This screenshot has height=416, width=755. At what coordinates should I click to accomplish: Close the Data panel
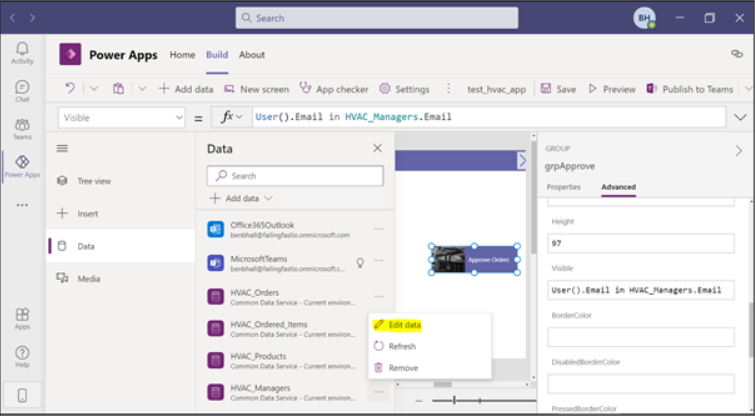pyautogui.click(x=378, y=148)
